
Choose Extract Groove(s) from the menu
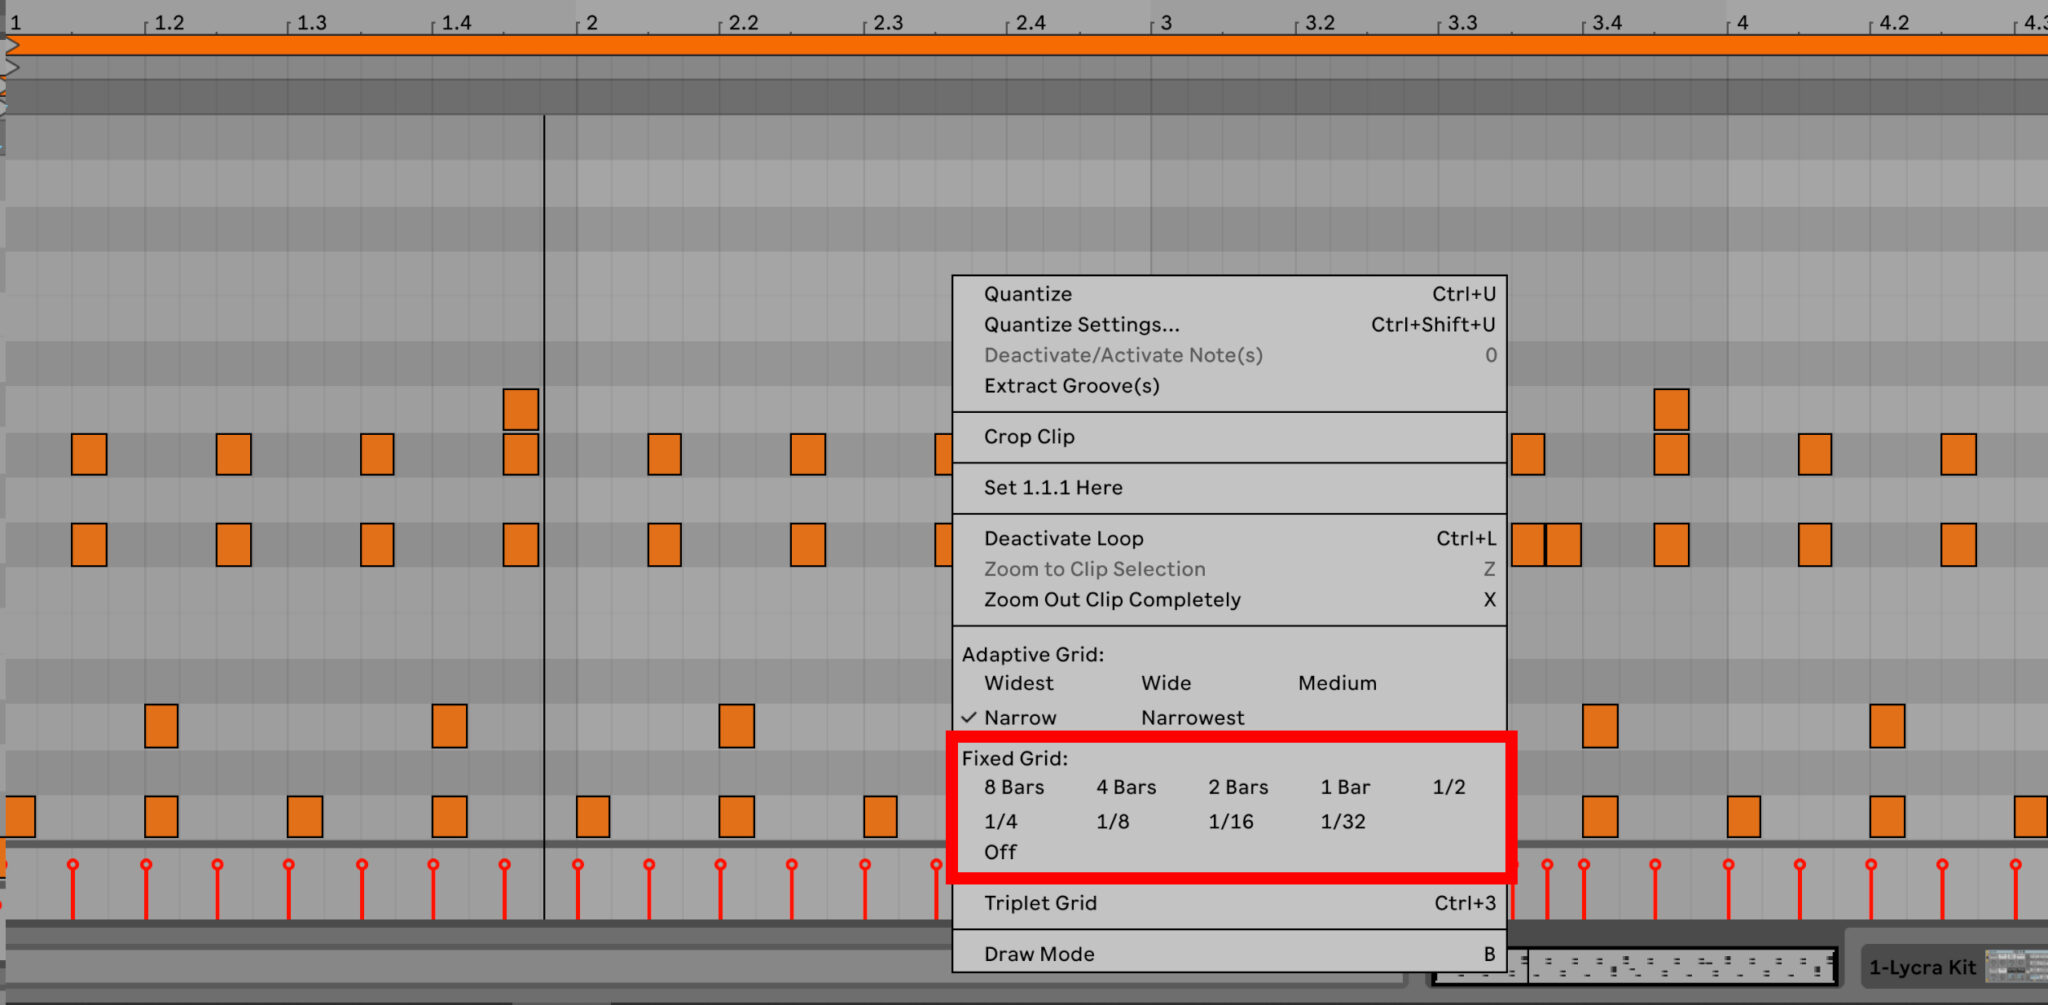1071,385
